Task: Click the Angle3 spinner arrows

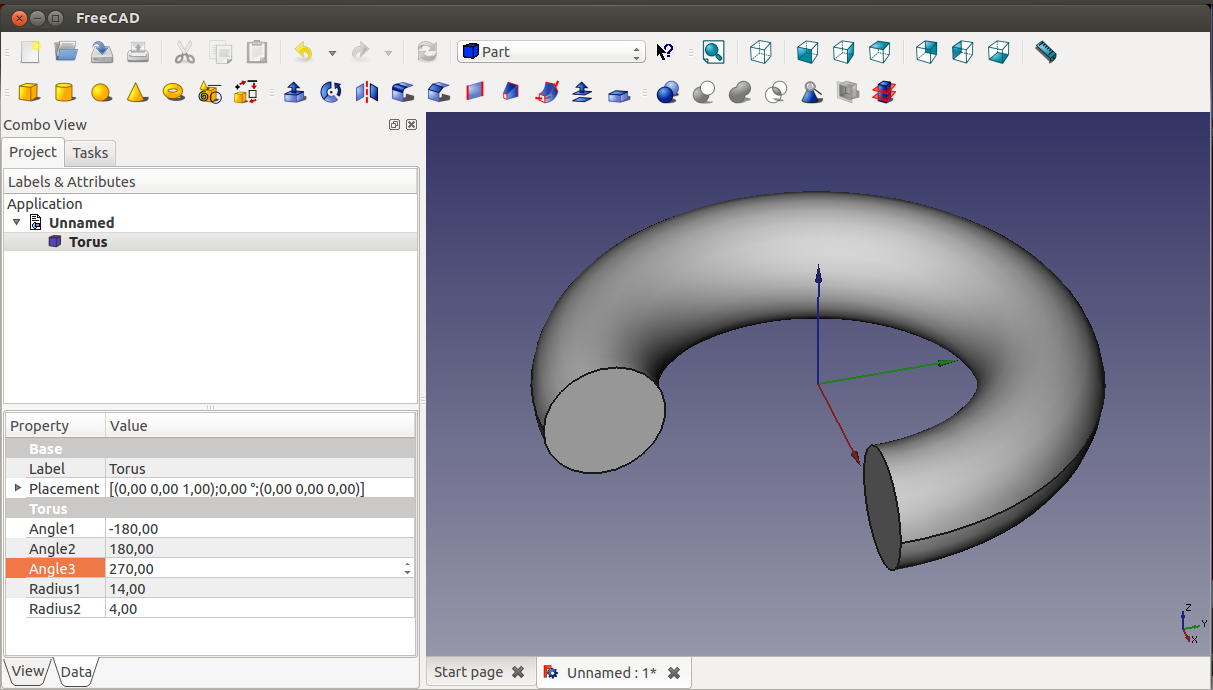Action: tap(407, 568)
